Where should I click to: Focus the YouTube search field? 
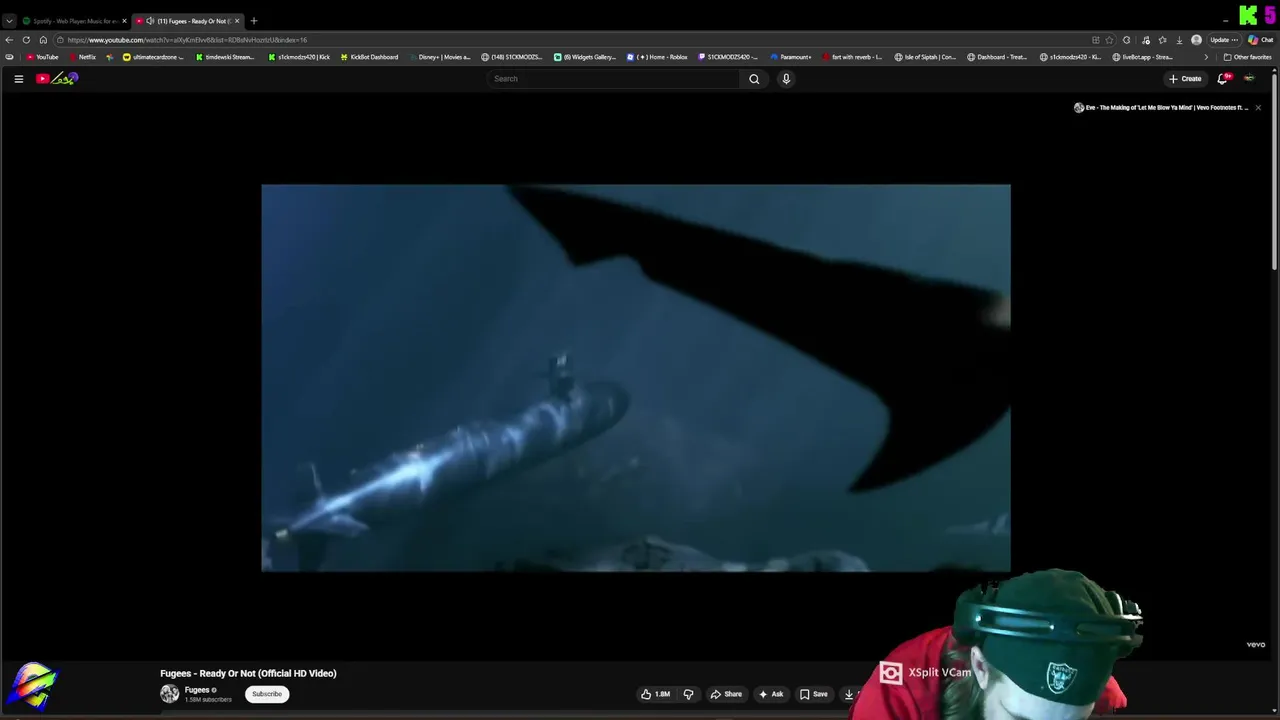tap(614, 79)
